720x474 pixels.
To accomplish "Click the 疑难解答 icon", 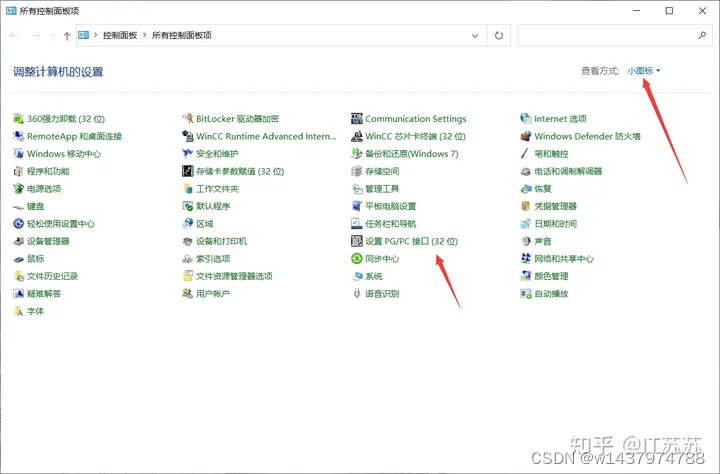I will 18,293.
